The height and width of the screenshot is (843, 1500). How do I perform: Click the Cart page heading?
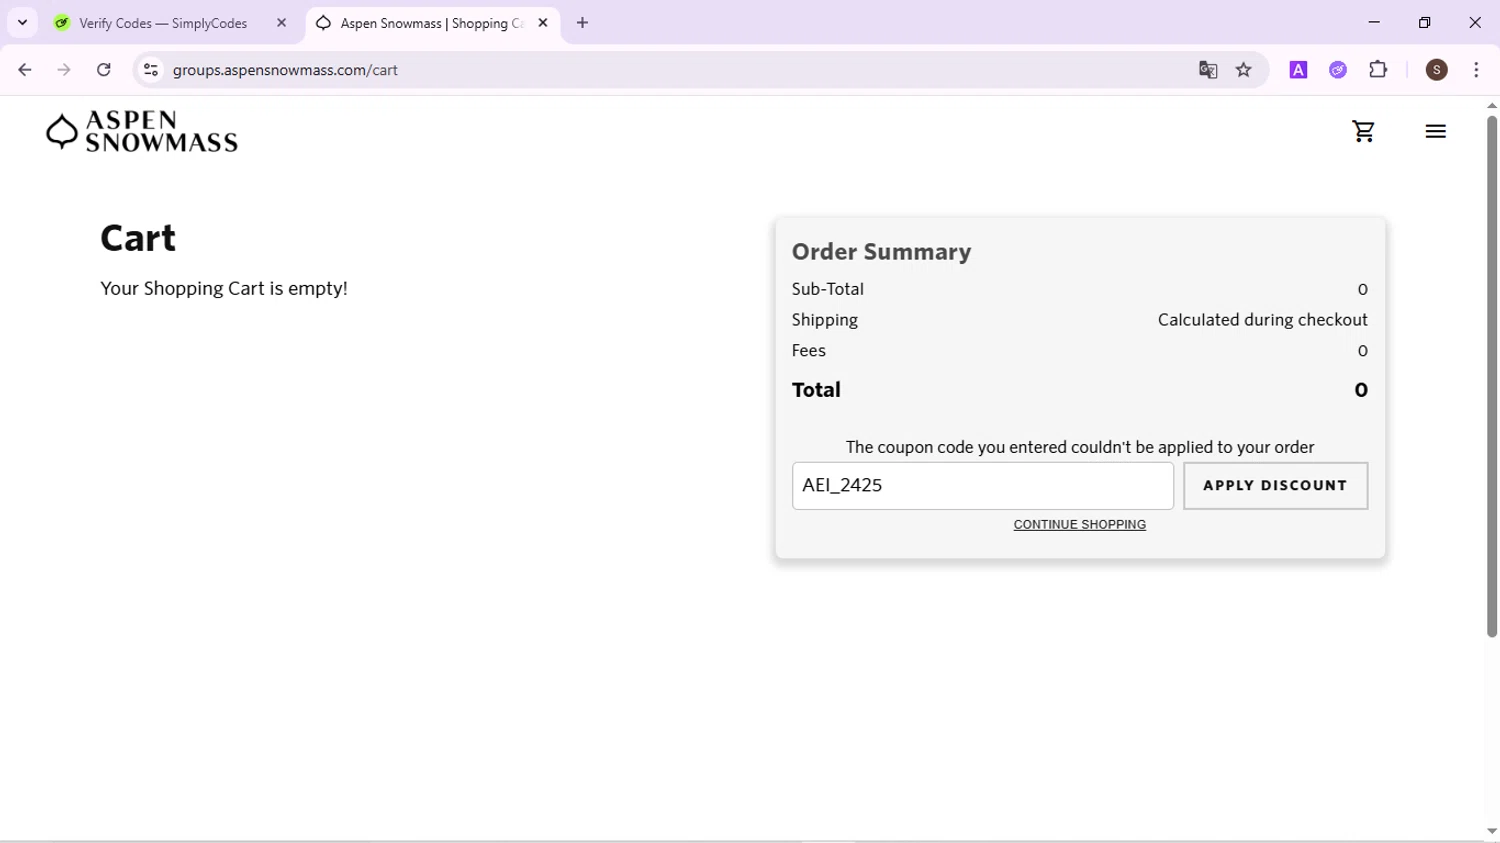pos(138,238)
